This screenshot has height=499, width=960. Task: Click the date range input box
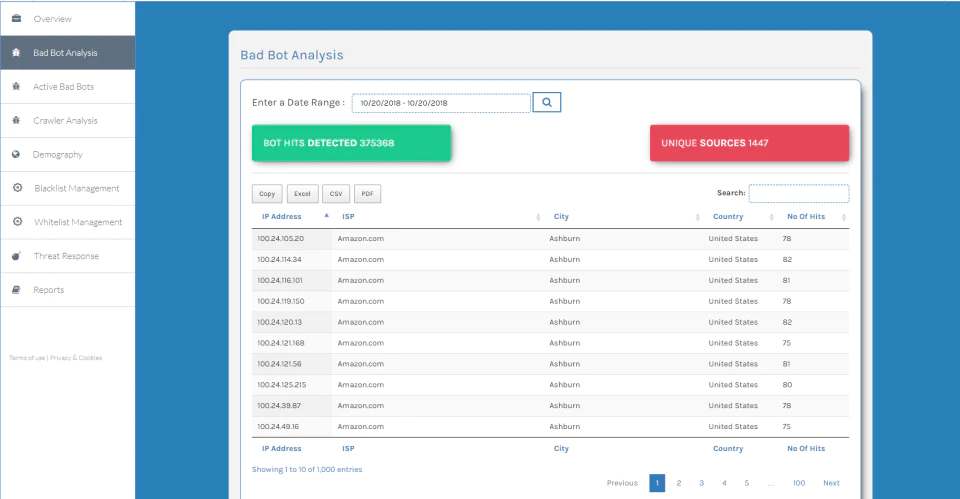441,103
